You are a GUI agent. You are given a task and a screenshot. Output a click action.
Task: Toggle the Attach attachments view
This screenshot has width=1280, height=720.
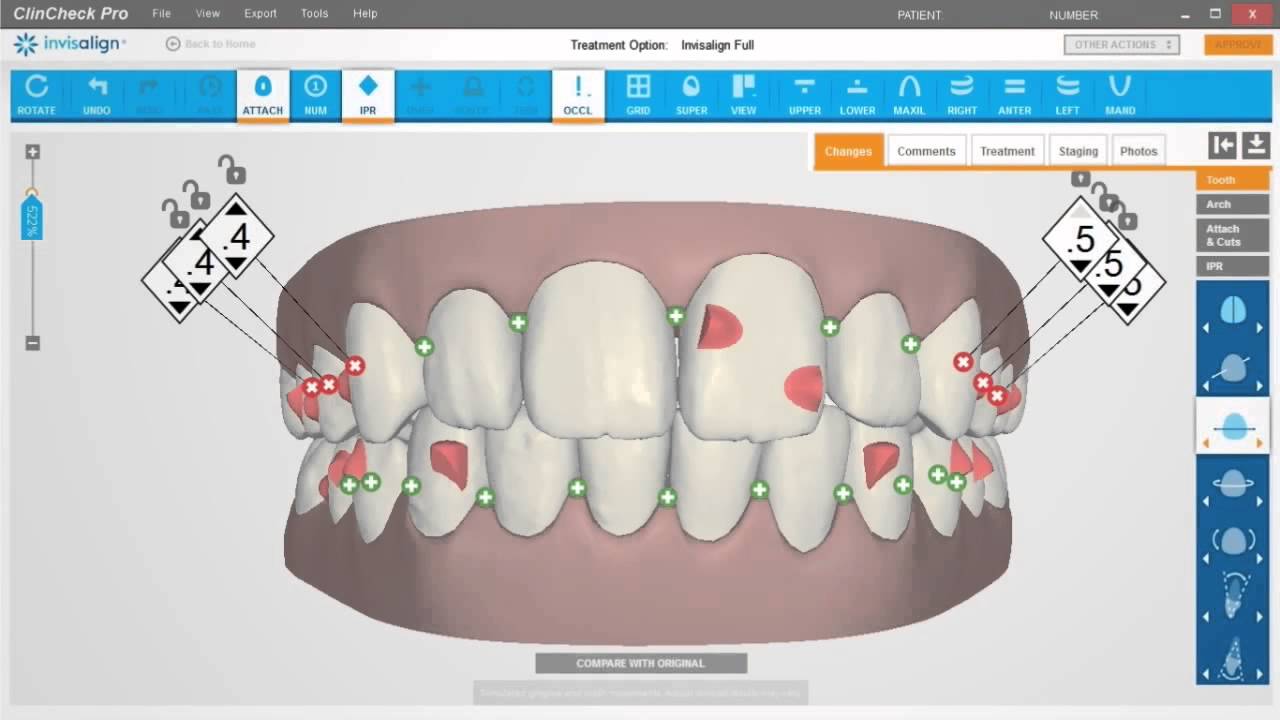point(263,96)
